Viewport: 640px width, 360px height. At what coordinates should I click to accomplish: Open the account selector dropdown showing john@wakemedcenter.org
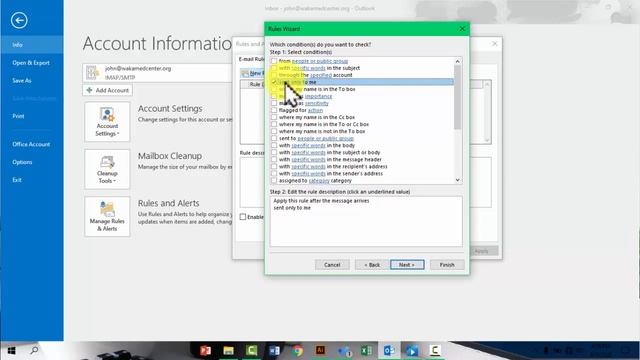pyautogui.click(x=157, y=72)
